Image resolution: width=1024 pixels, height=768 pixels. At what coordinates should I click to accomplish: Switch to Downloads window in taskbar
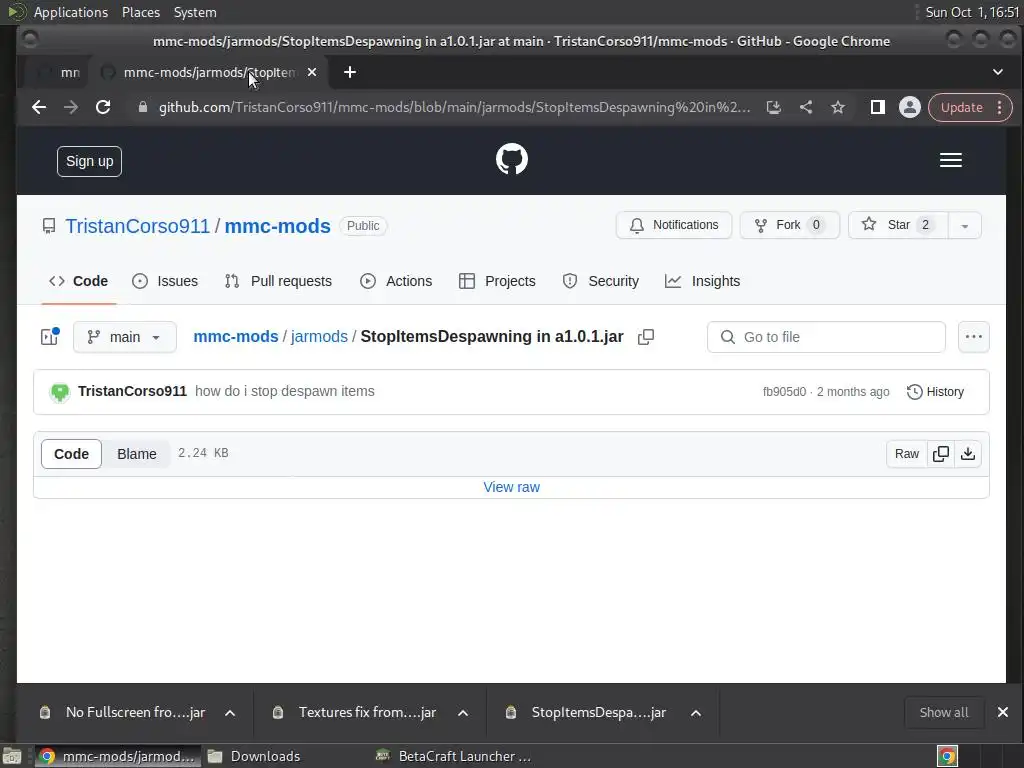pyautogui.click(x=254, y=756)
